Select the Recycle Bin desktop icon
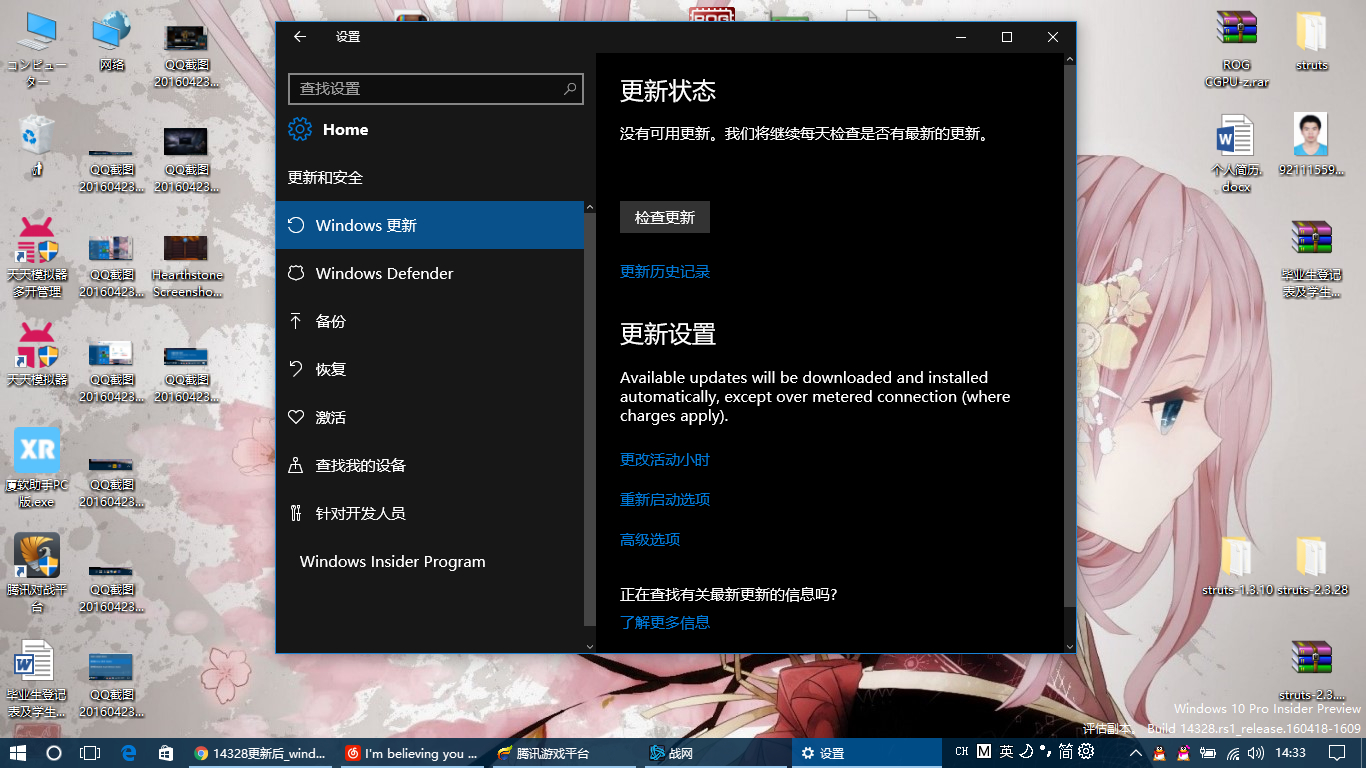 tap(37, 146)
